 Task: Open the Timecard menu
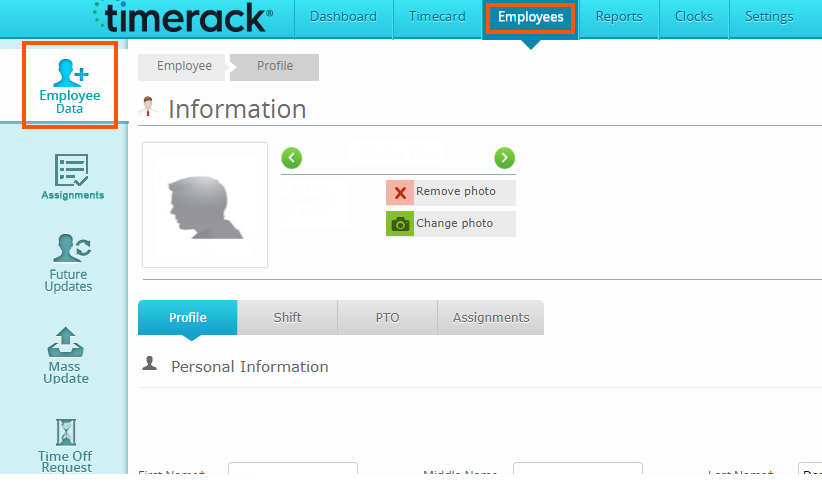point(437,17)
